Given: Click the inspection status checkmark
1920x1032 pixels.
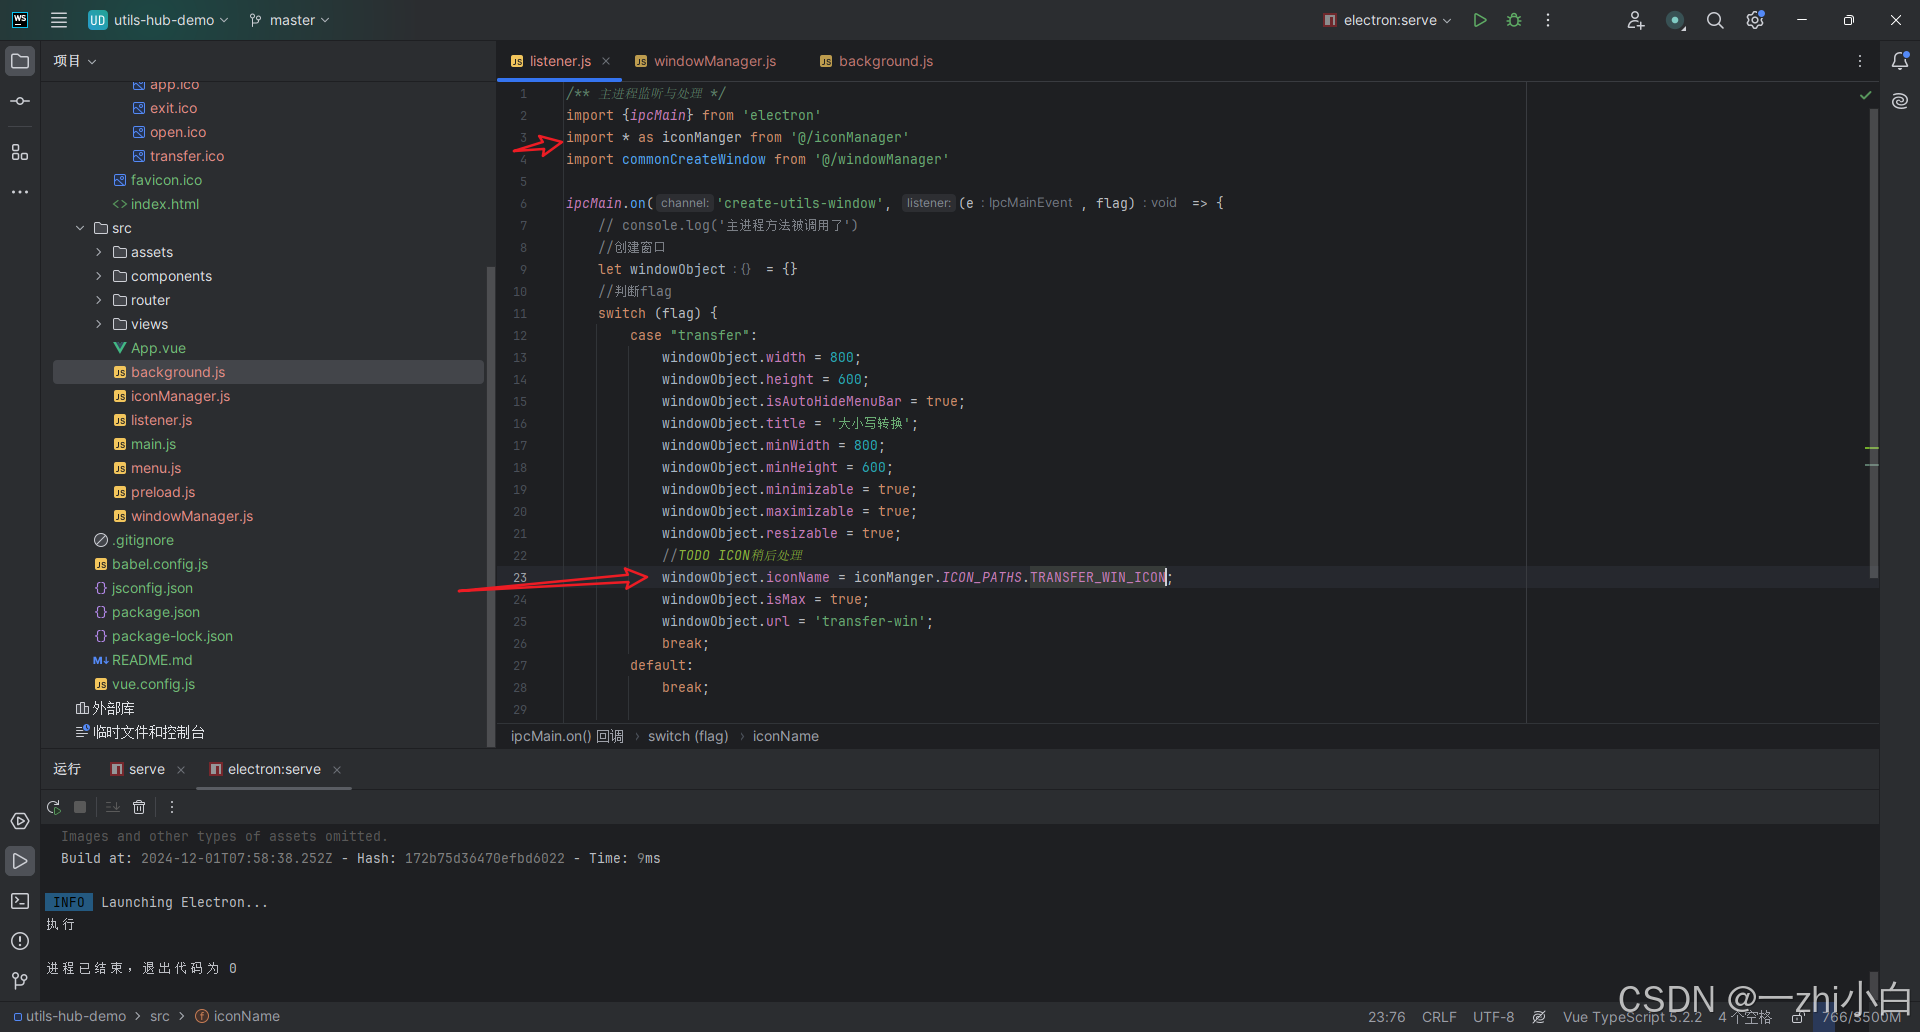Looking at the screenshot, I should point(1865,95).
